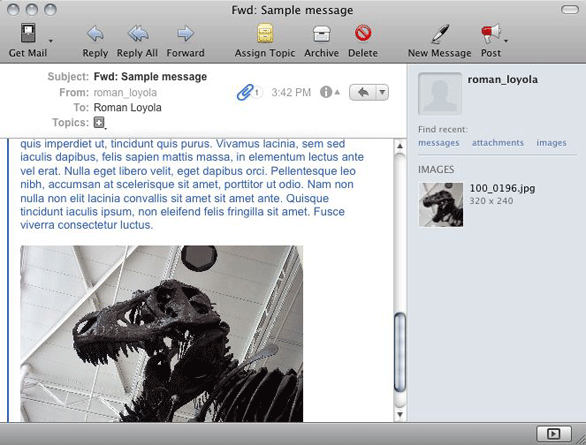Show recent images link
This screenshot has height=445, width=586.
pos(551,143)
